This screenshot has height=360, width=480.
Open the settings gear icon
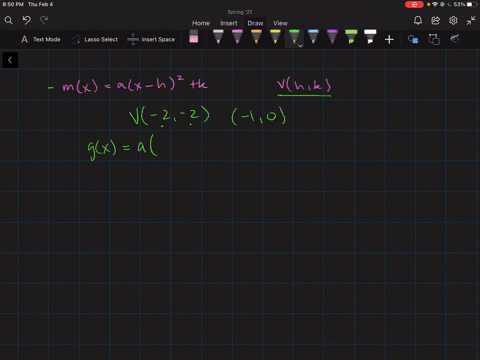(453, 21)
